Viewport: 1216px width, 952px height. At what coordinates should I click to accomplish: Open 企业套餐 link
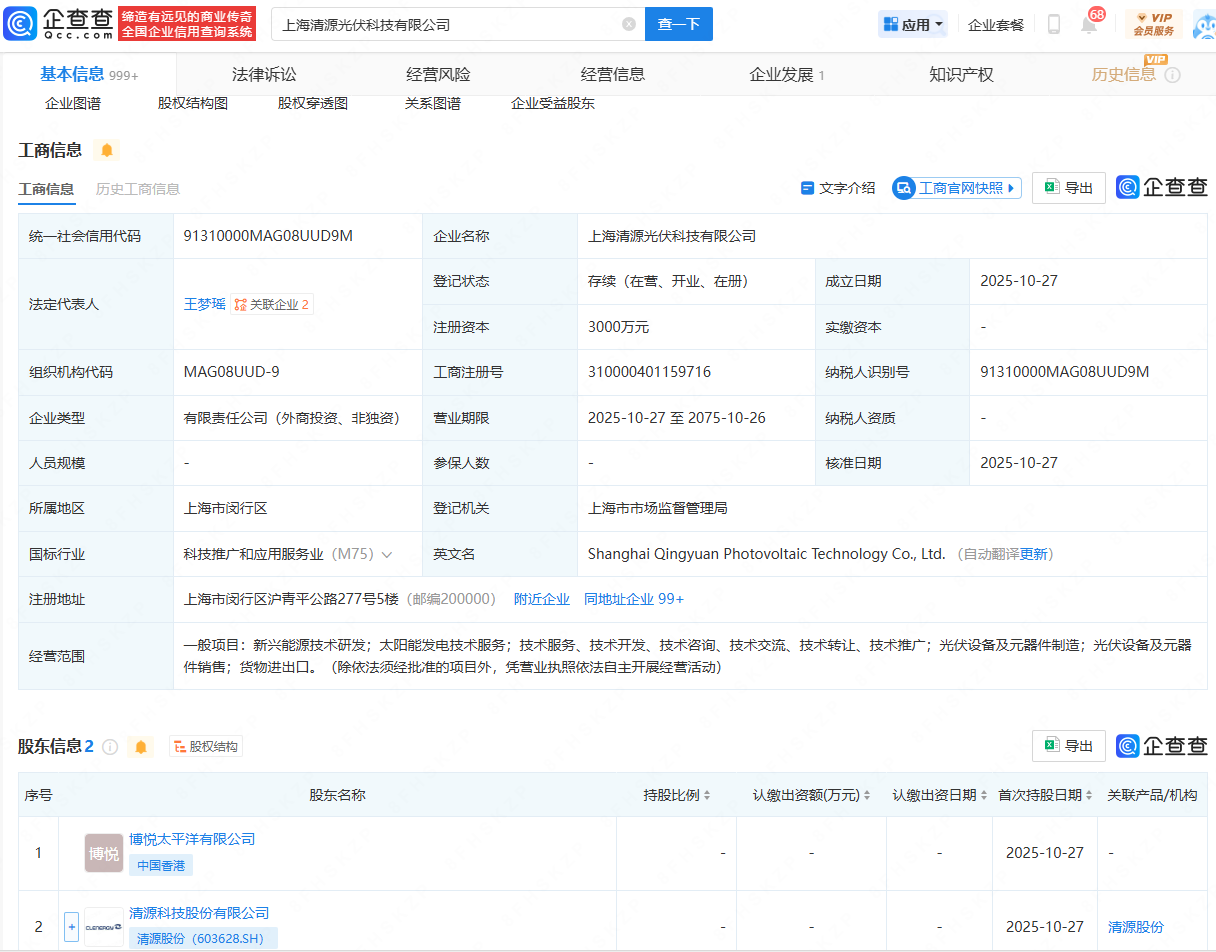click(x=996, y=25)
